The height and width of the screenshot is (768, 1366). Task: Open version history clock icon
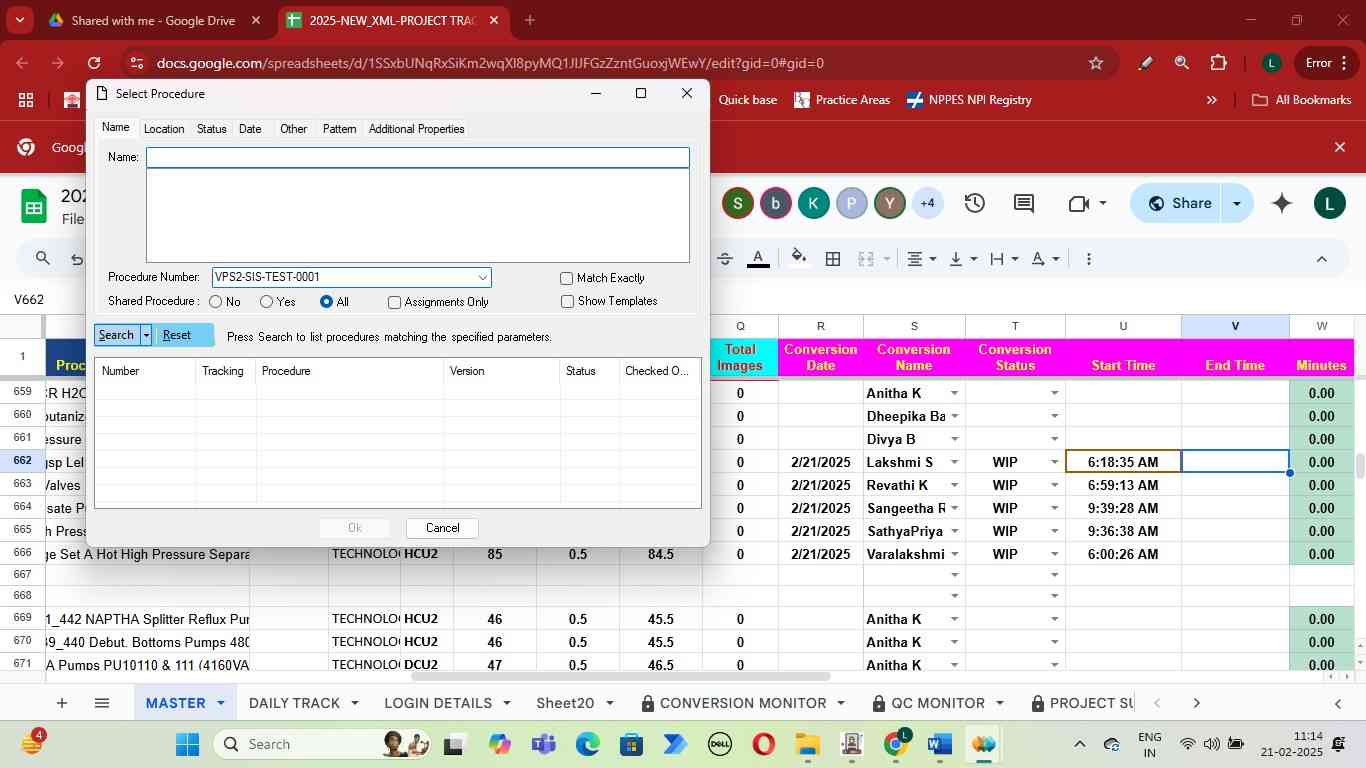pos(974,203)
